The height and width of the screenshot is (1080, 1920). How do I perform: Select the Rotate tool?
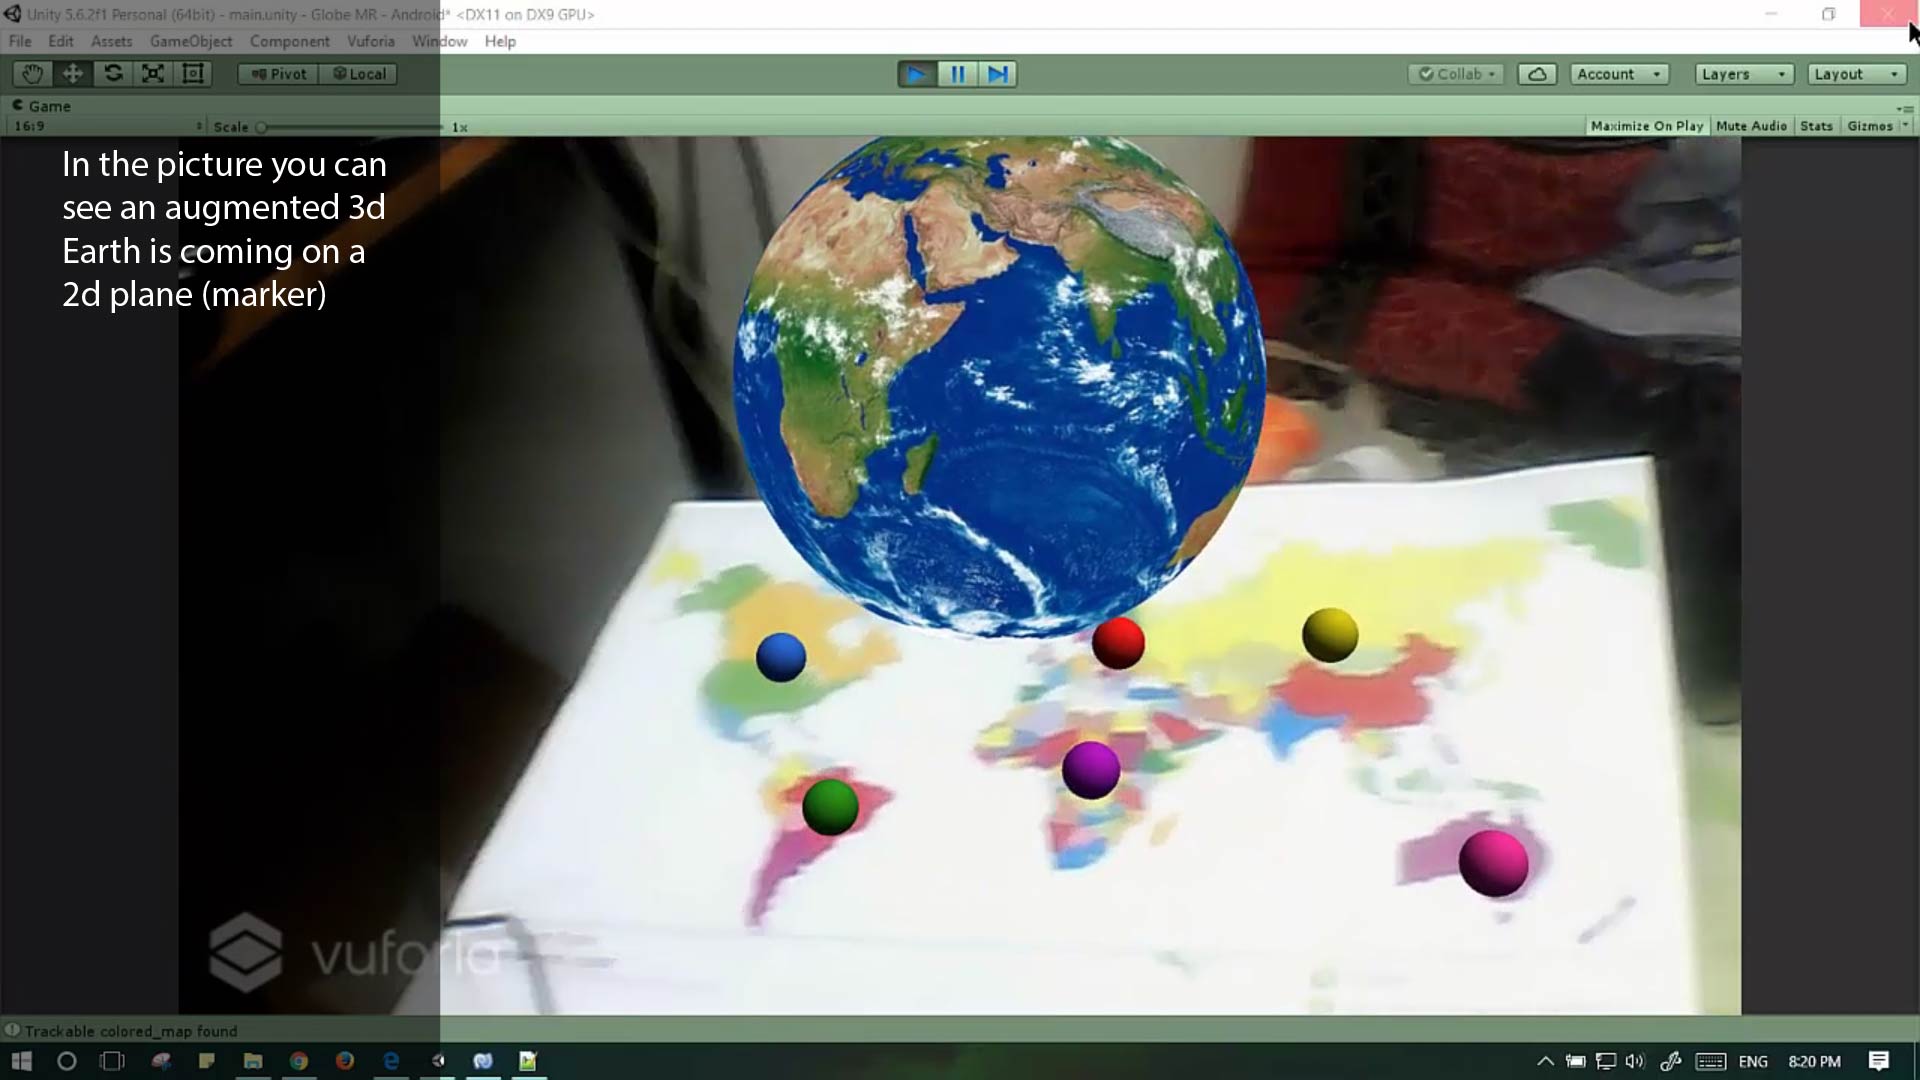(x=113, y=74)
